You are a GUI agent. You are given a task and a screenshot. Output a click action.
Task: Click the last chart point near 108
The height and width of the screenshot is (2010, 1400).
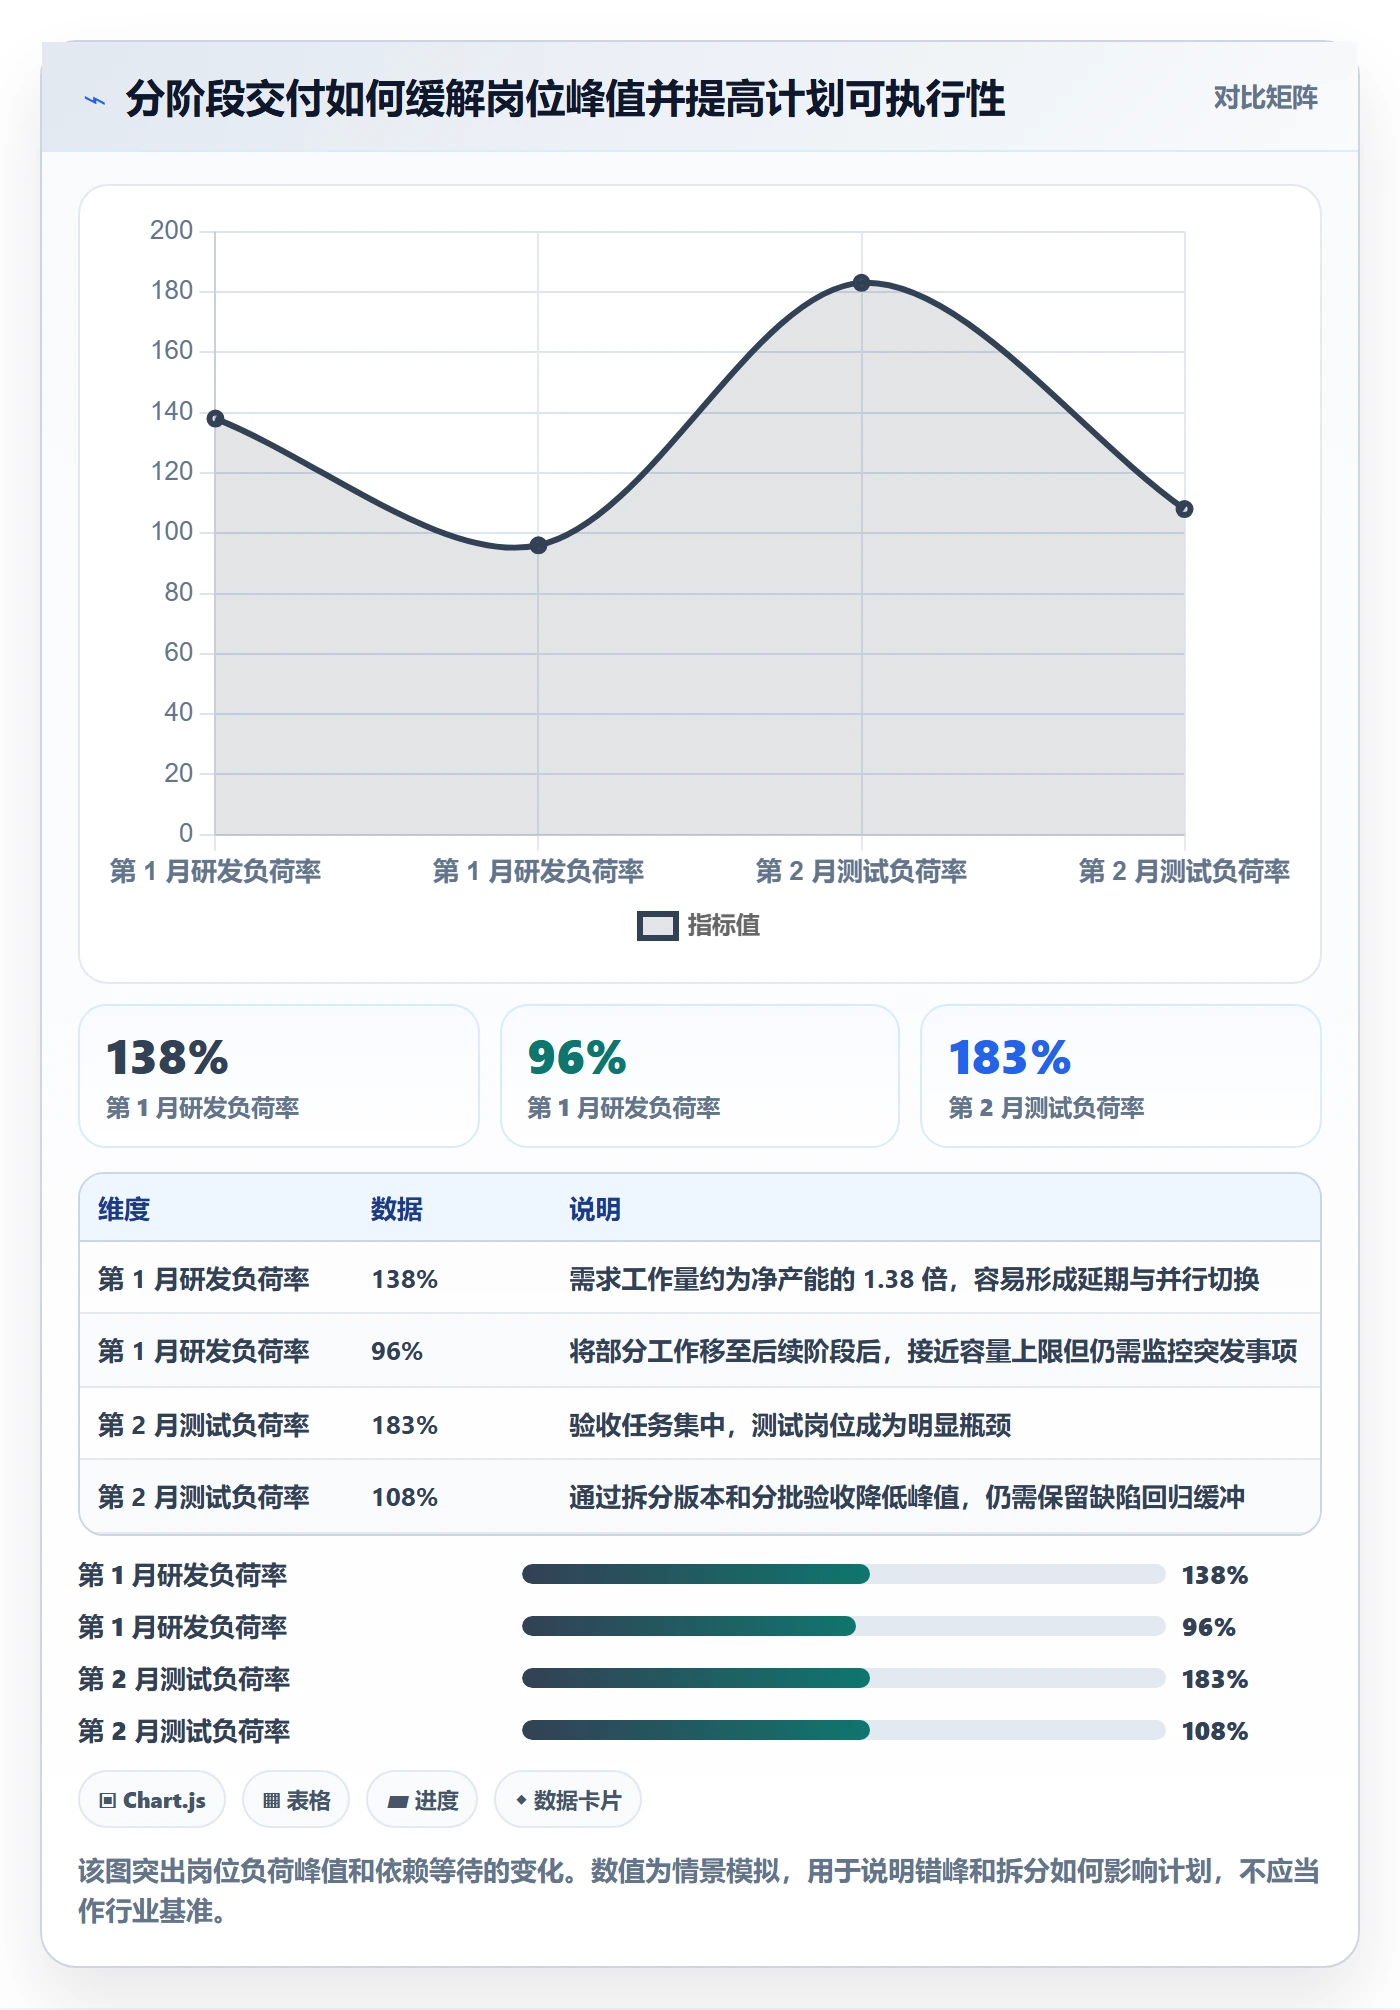coord(1184,509)
